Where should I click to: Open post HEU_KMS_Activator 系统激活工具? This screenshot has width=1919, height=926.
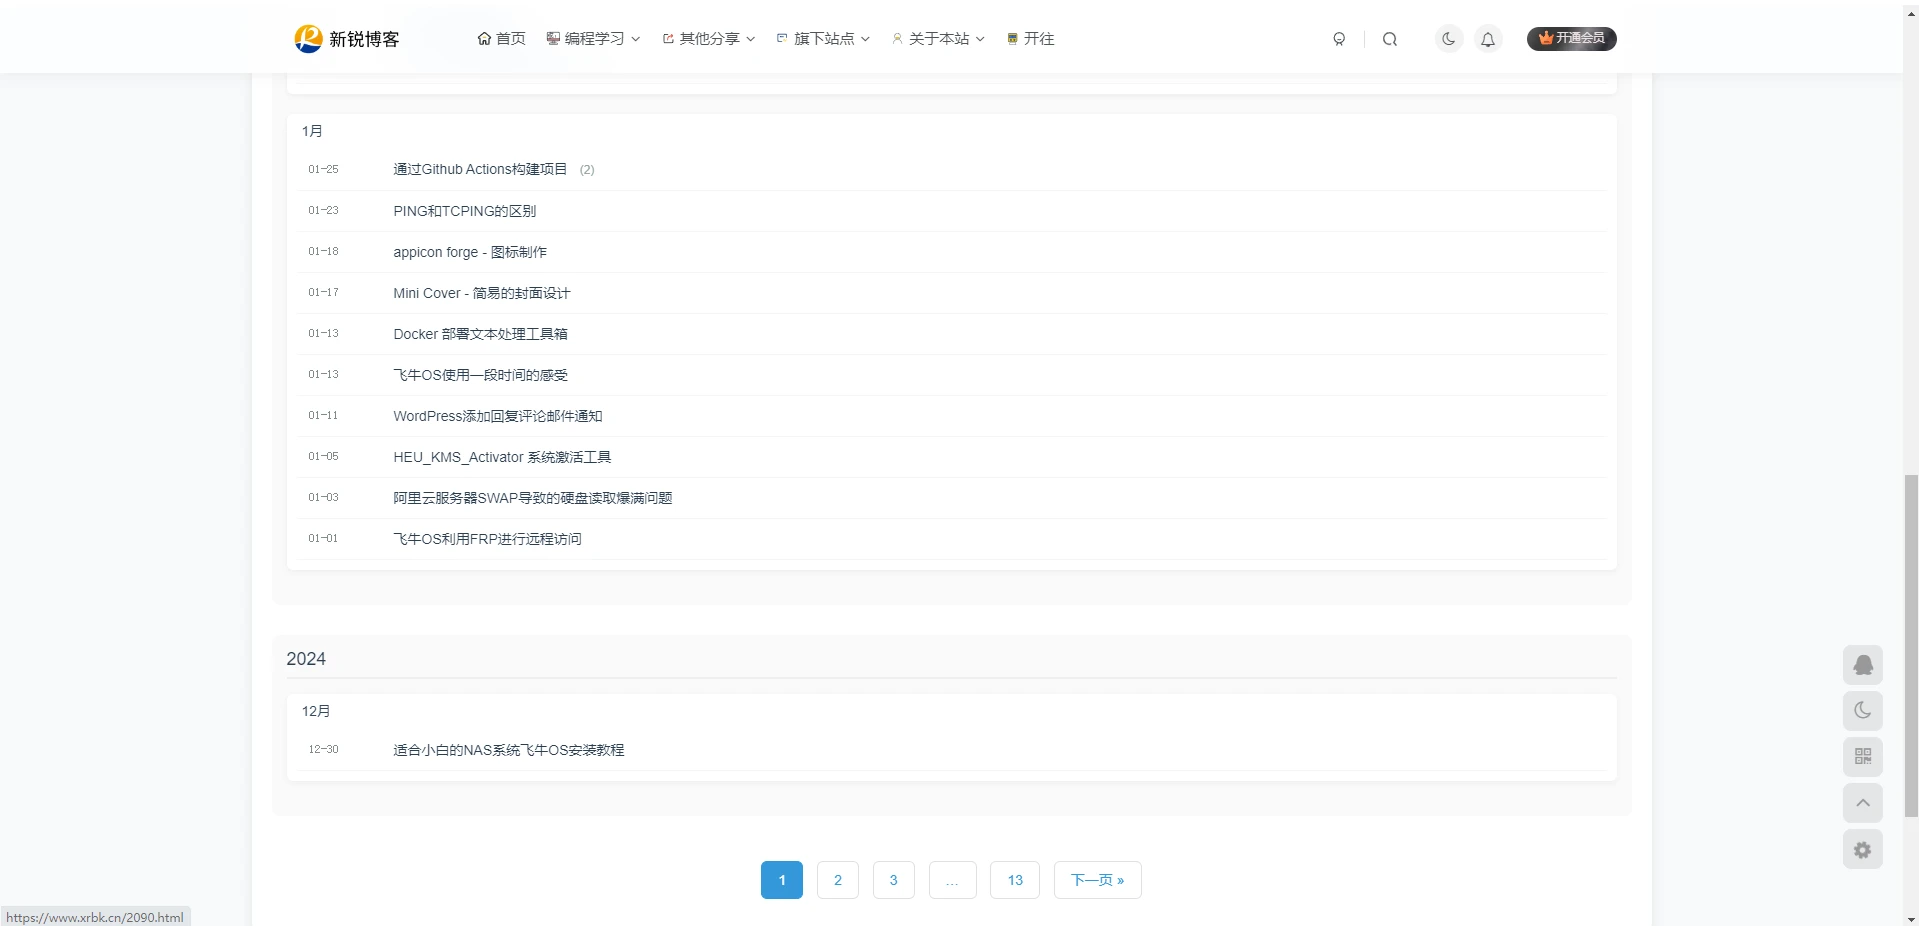[x=502, y=457]
